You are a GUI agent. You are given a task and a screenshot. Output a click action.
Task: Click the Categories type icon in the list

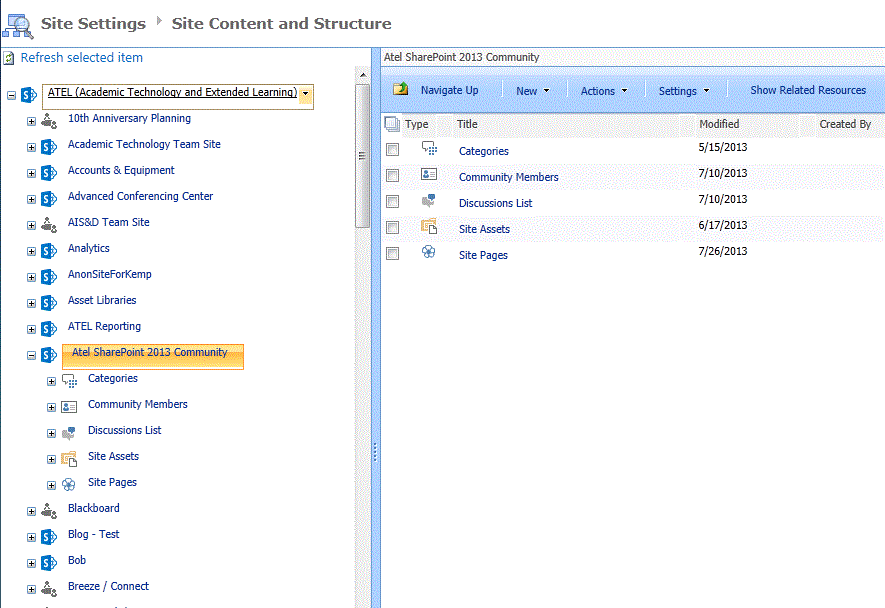(430, 148)
